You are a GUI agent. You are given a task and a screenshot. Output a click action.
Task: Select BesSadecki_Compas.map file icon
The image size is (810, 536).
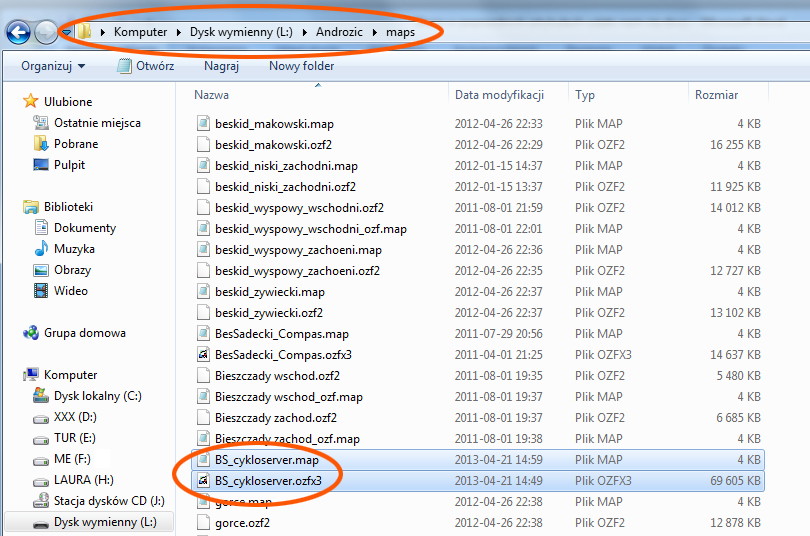coord(204,334)
